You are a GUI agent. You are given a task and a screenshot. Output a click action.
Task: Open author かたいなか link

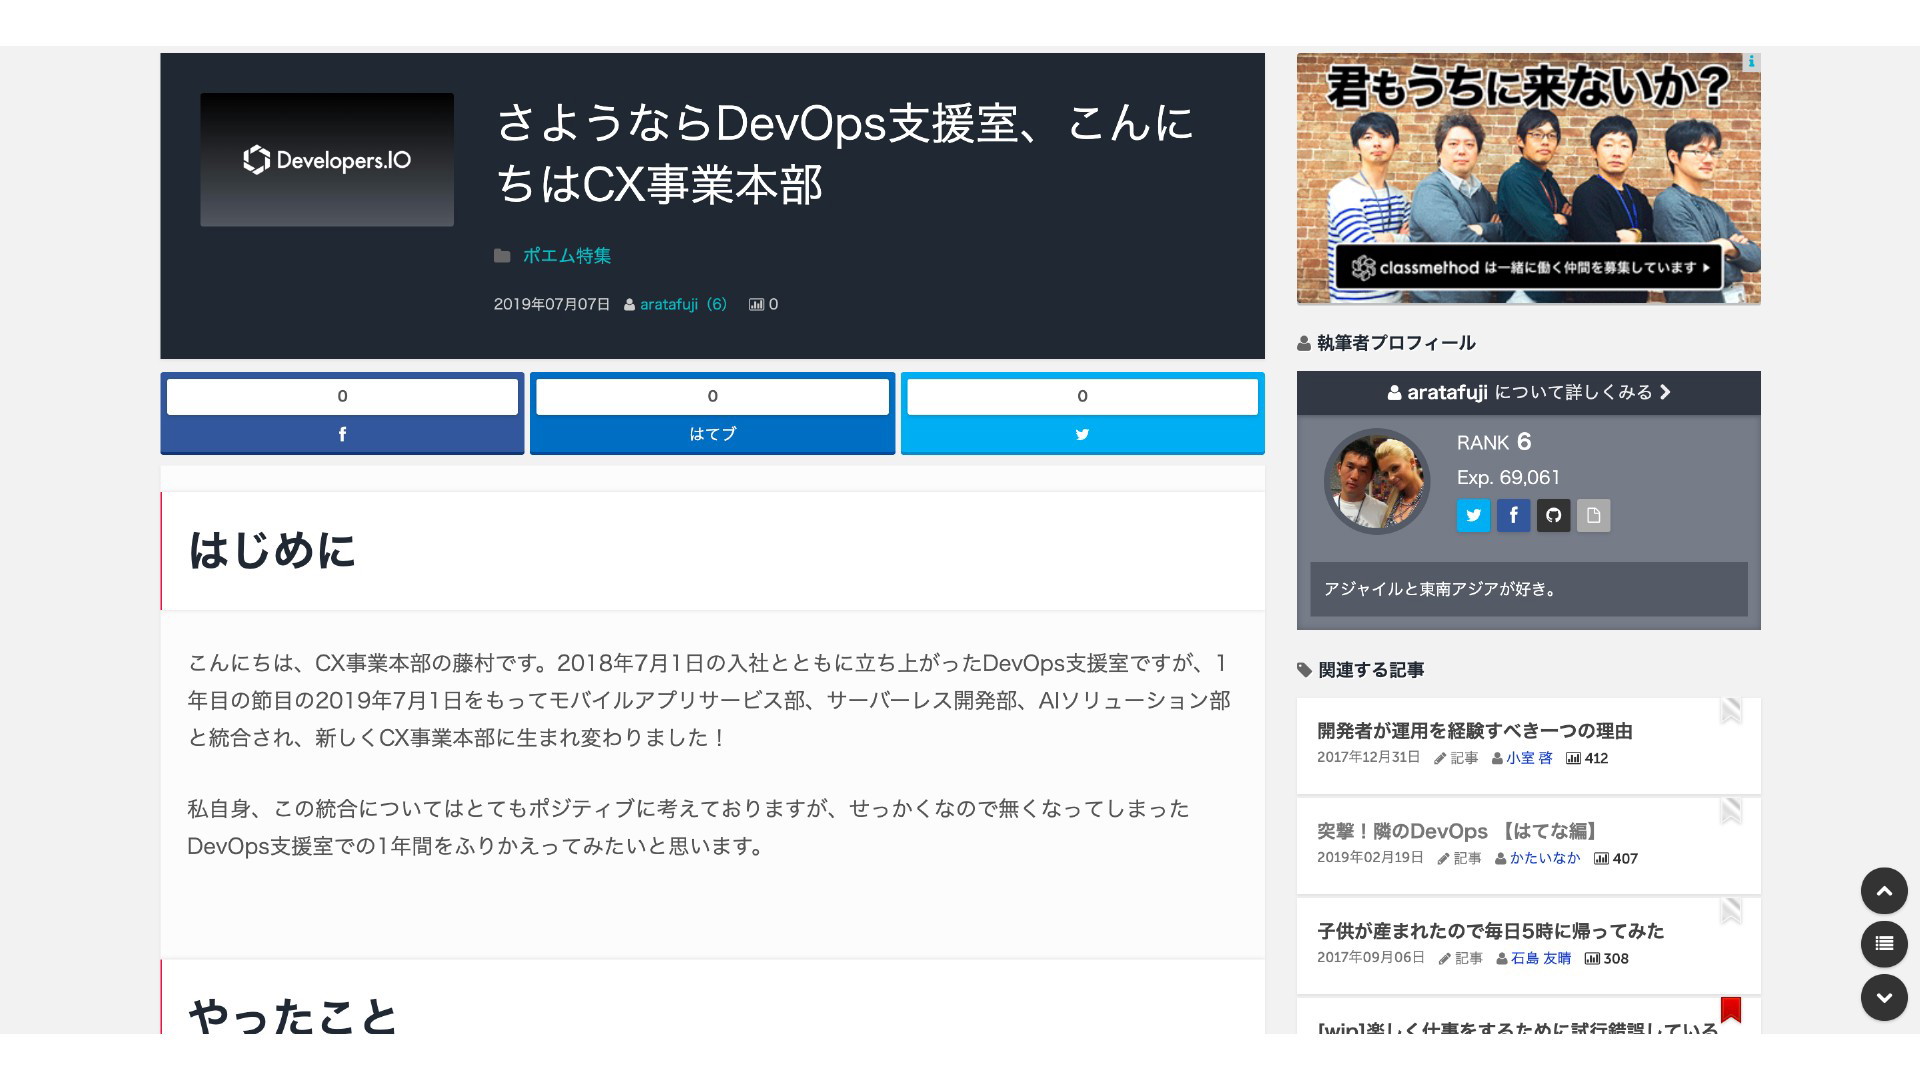tap(1545, 858)
